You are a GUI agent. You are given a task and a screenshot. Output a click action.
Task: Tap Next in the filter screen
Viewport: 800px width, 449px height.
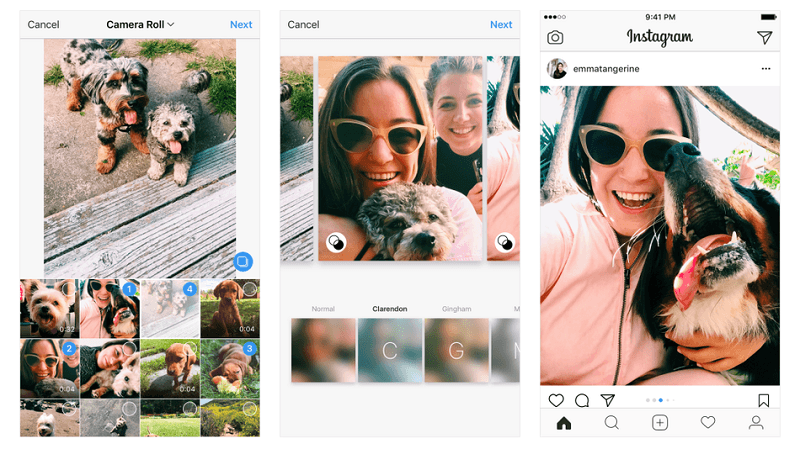click(501, 24)
